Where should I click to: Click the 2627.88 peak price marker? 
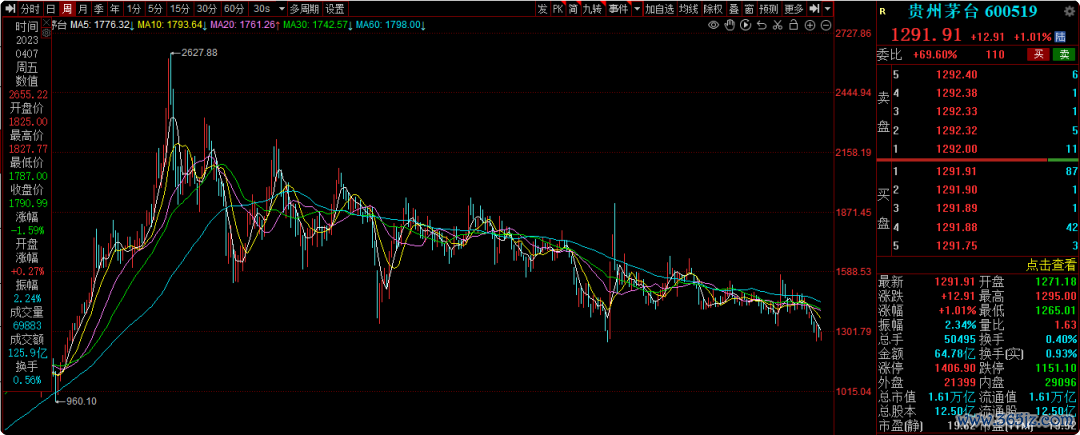[199, 52]
